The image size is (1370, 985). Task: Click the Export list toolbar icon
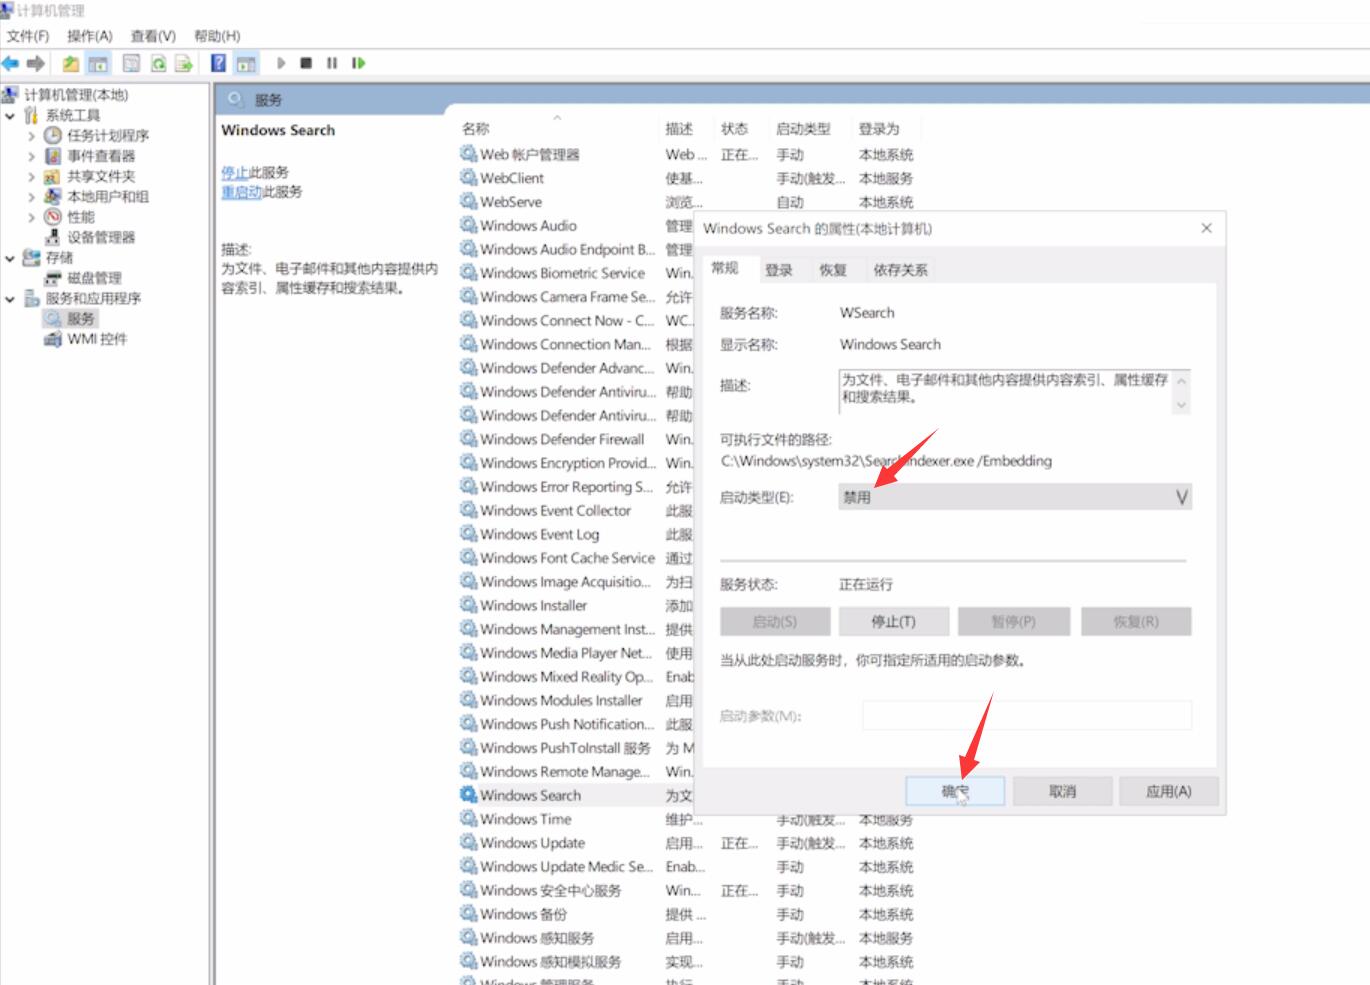pyautogui.click(x=184, y=63)
